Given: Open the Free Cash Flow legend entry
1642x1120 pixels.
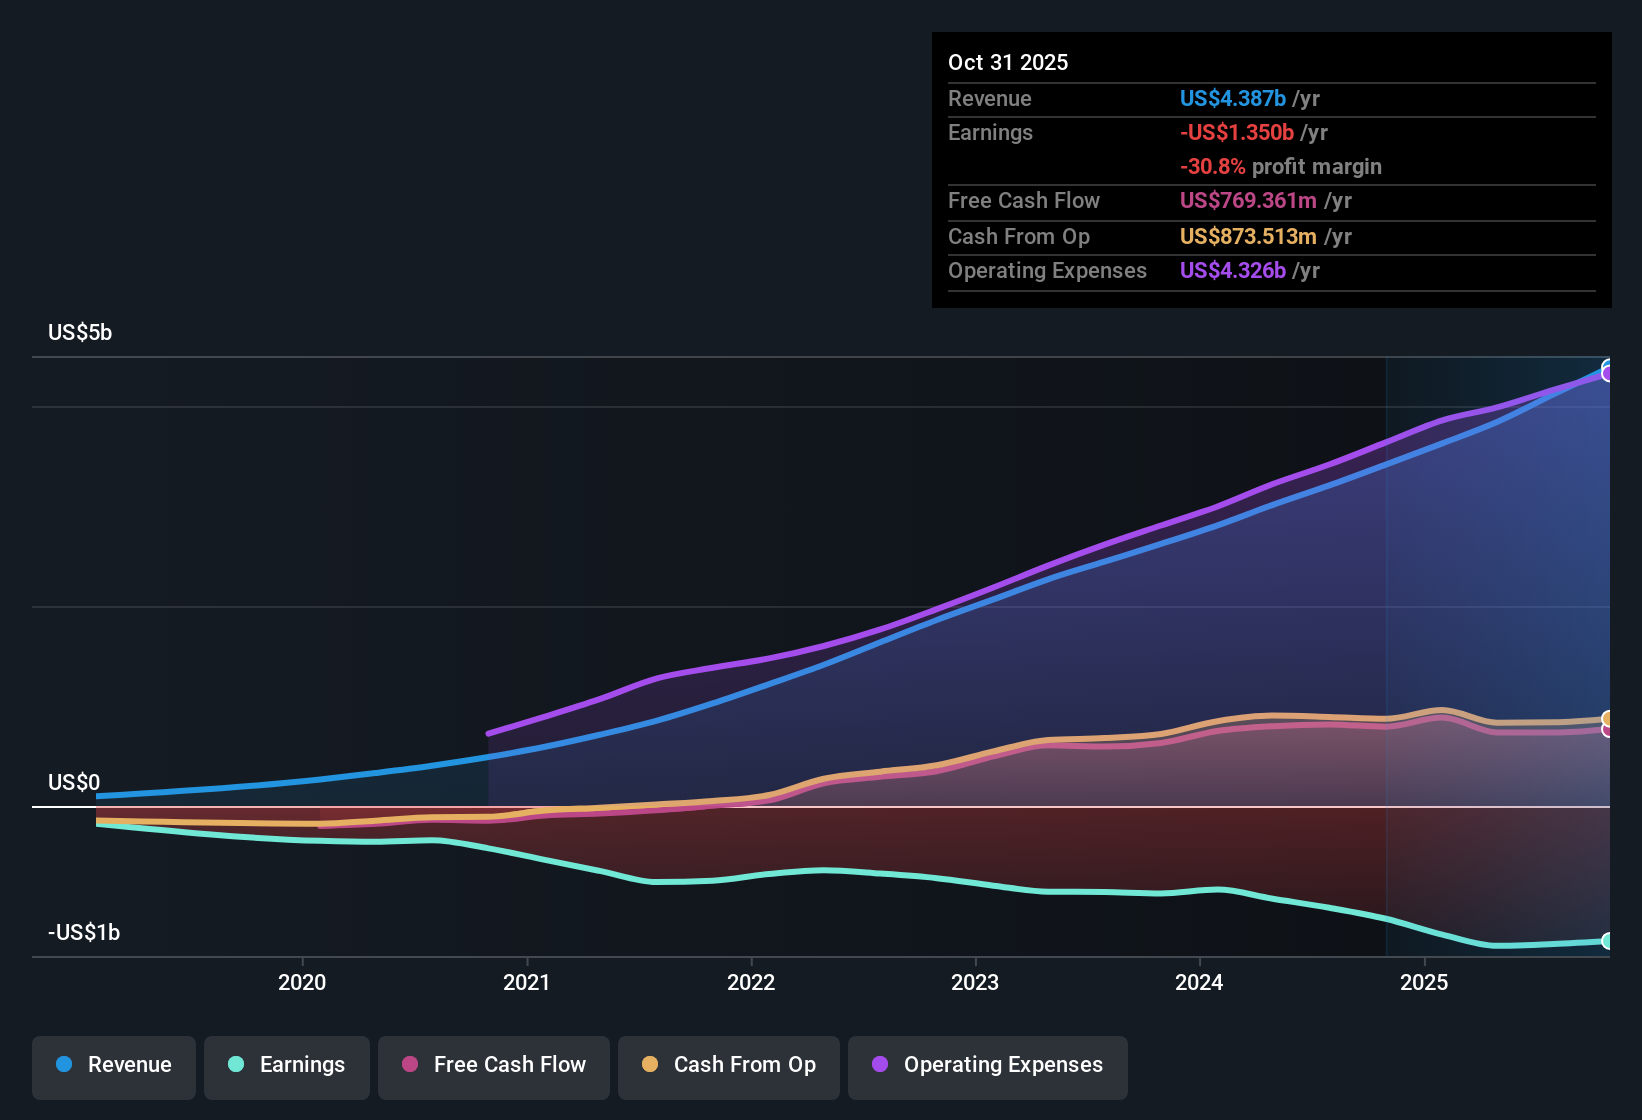Looking at the screenshot, I should tap(493, 1066).
